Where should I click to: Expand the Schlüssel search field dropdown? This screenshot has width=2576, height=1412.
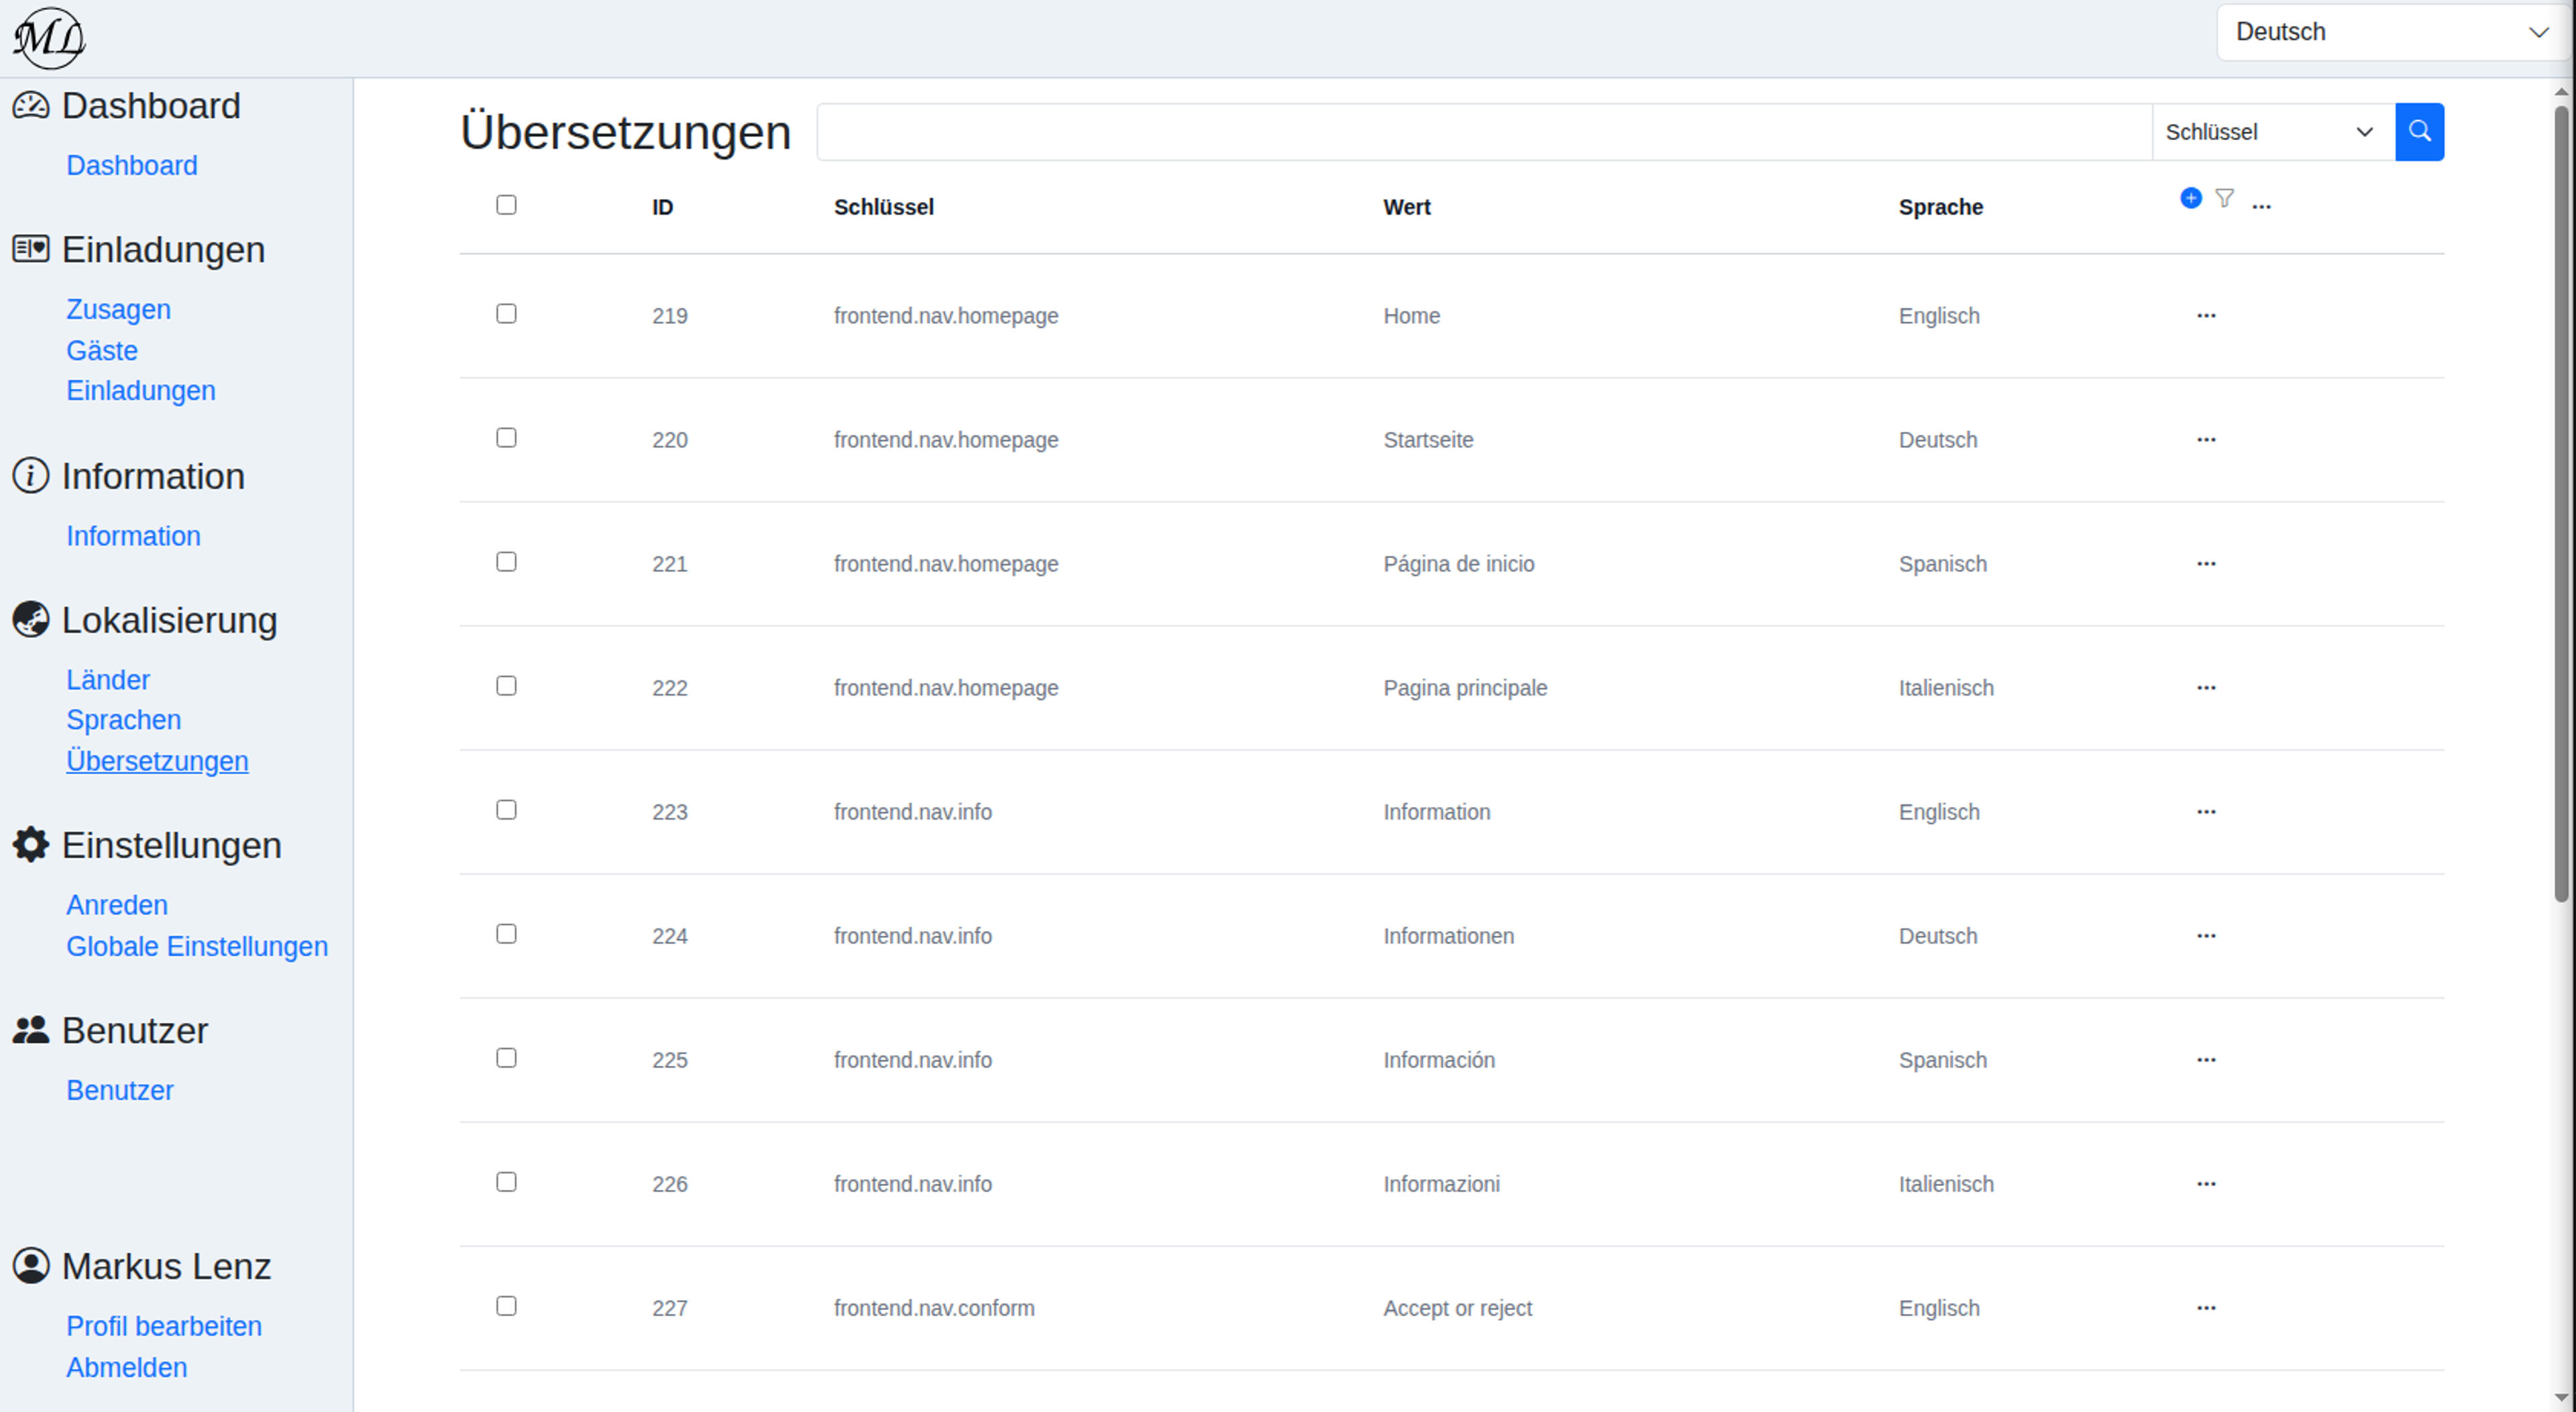2272,132
